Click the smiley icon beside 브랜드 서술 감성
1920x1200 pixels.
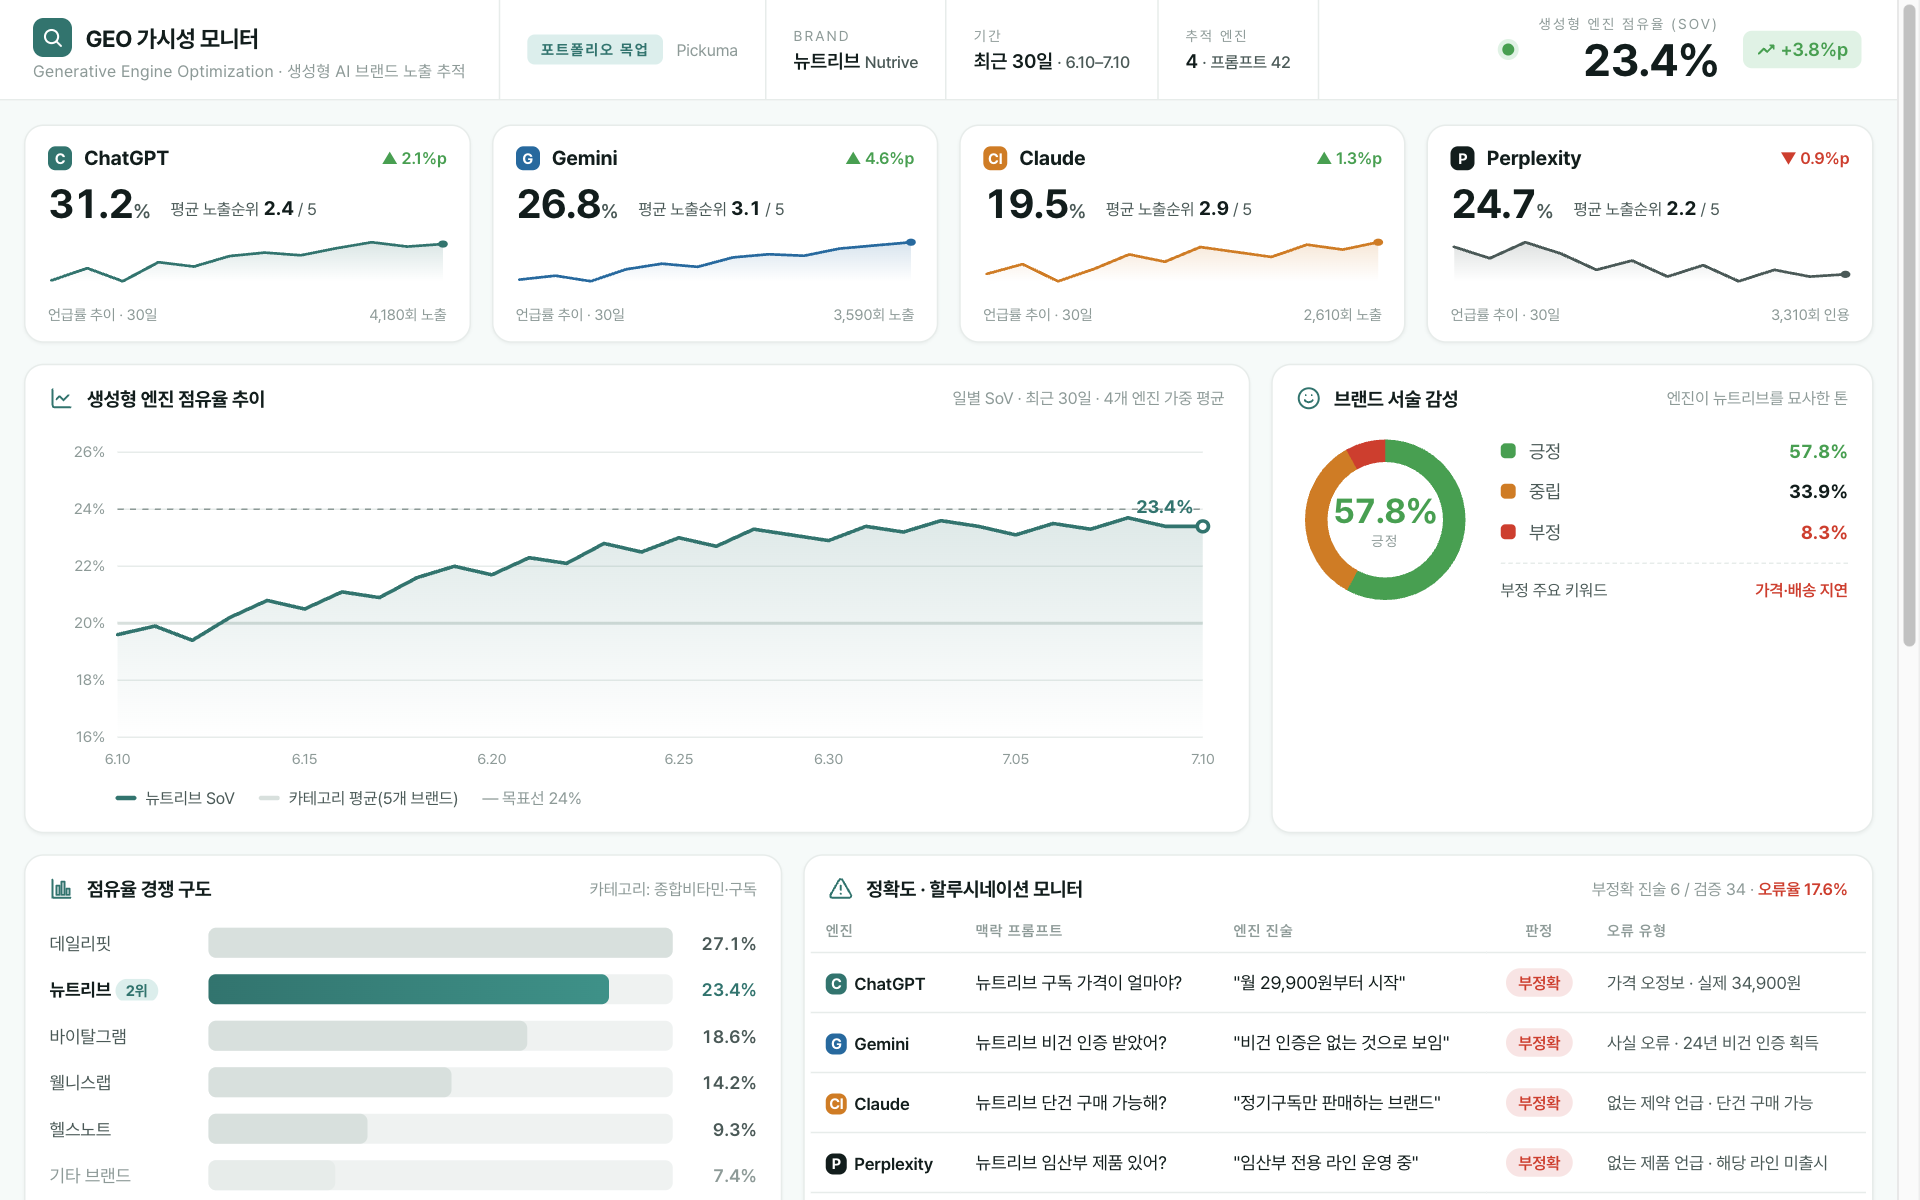tap(1308, 398)
